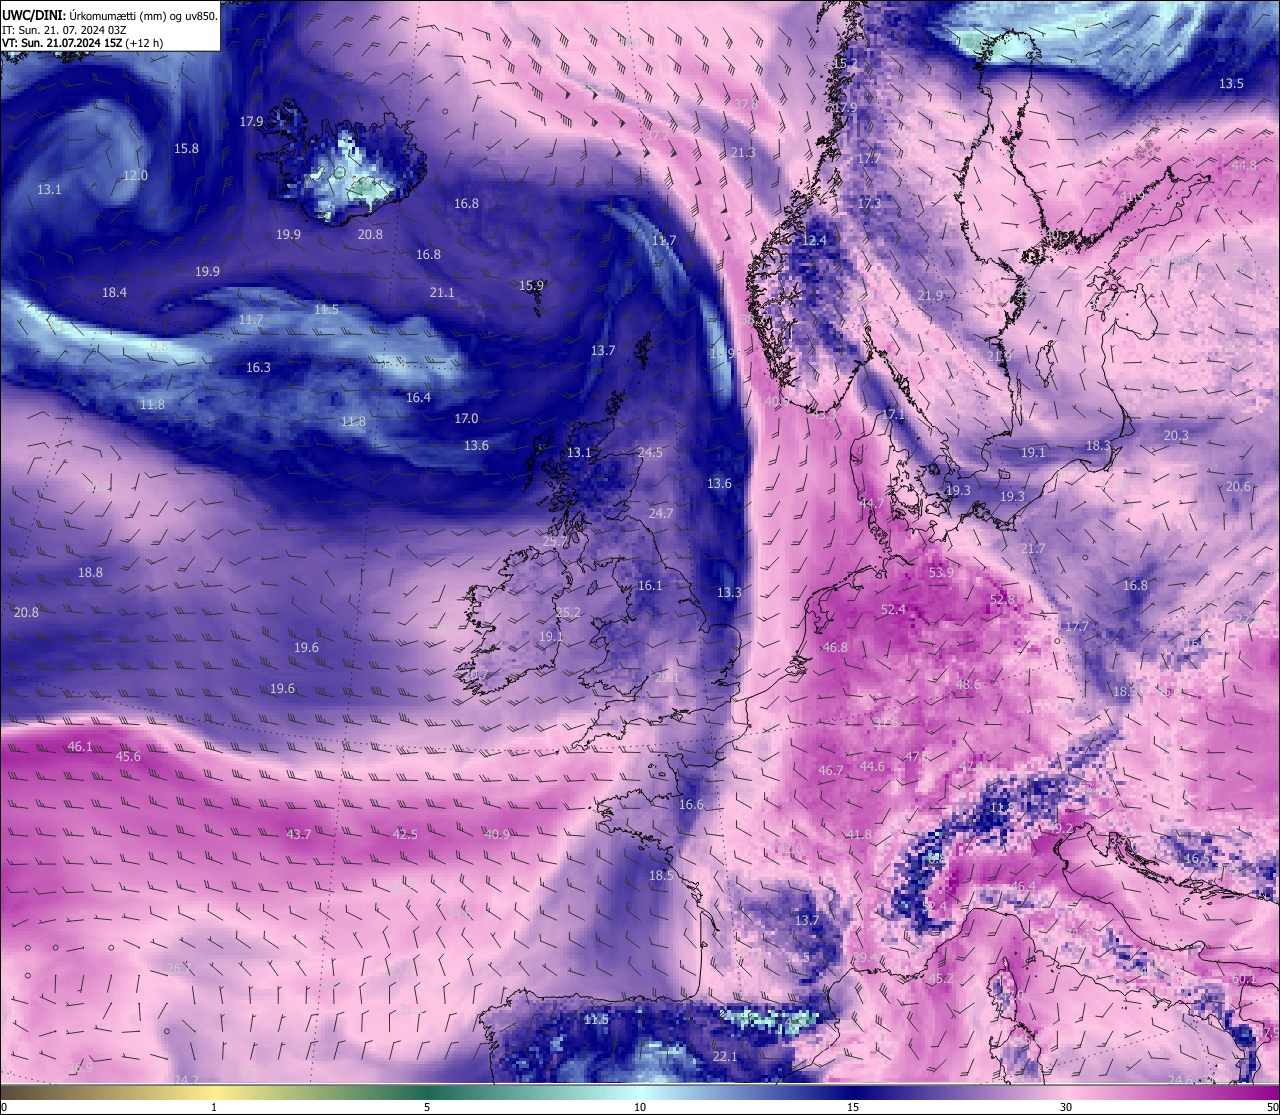The image size is (1280, 1115).
Task: Click the 16.6 value near Brittany
Action: tap(691, 804)
